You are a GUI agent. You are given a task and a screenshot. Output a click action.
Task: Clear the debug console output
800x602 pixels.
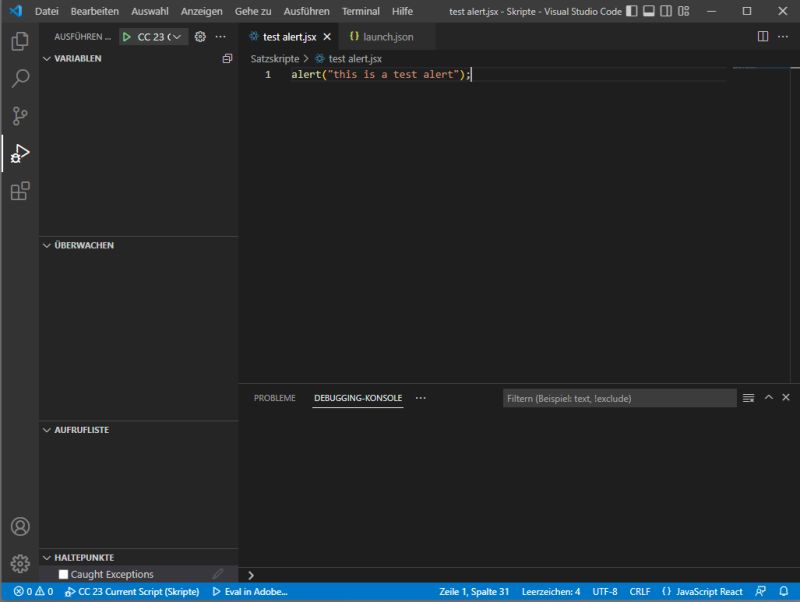(748, 398)
